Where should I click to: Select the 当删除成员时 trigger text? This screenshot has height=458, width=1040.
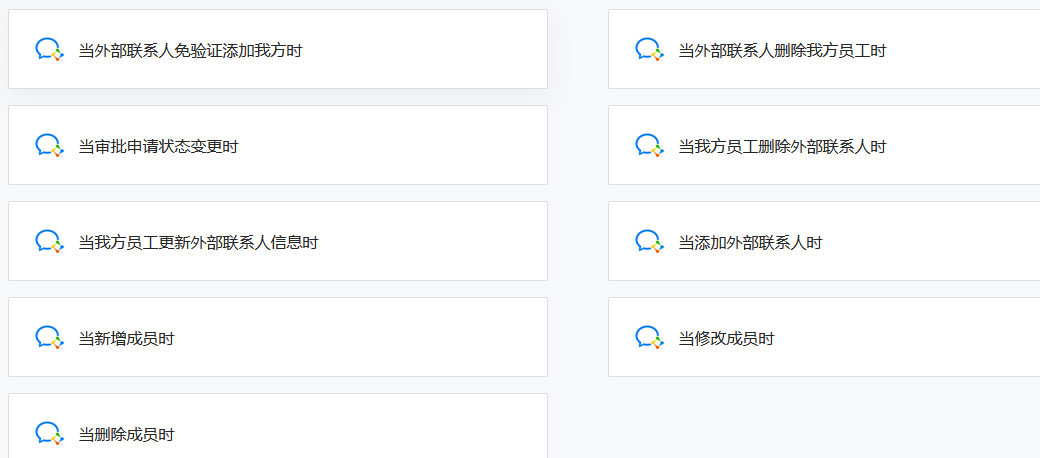126,435
